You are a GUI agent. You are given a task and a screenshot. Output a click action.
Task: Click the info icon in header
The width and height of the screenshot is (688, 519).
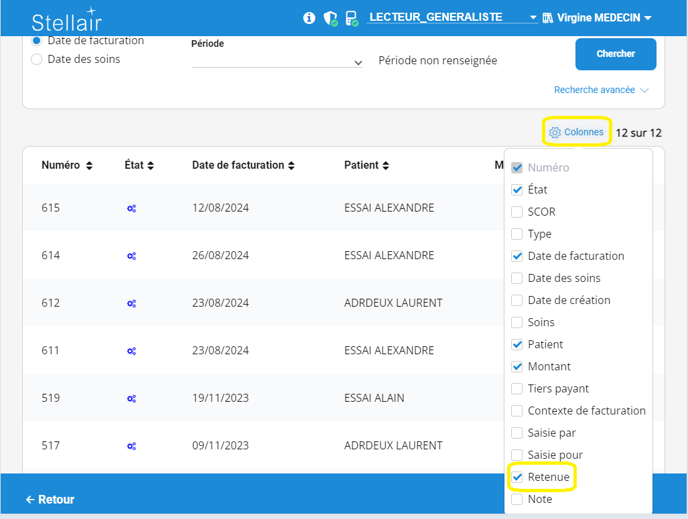coord(309,18)
